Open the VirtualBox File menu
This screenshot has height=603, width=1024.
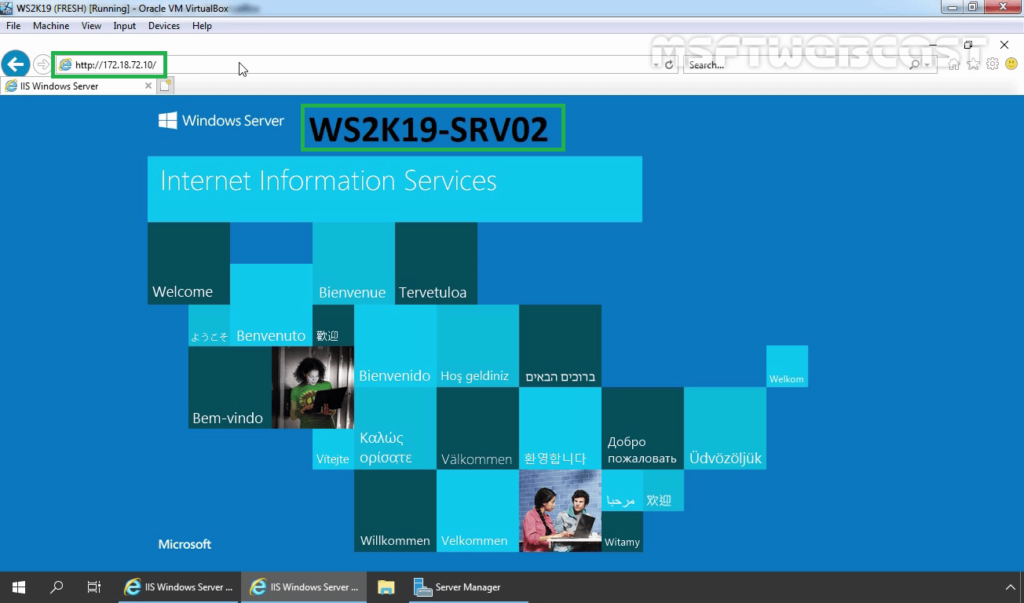point(13,25)
